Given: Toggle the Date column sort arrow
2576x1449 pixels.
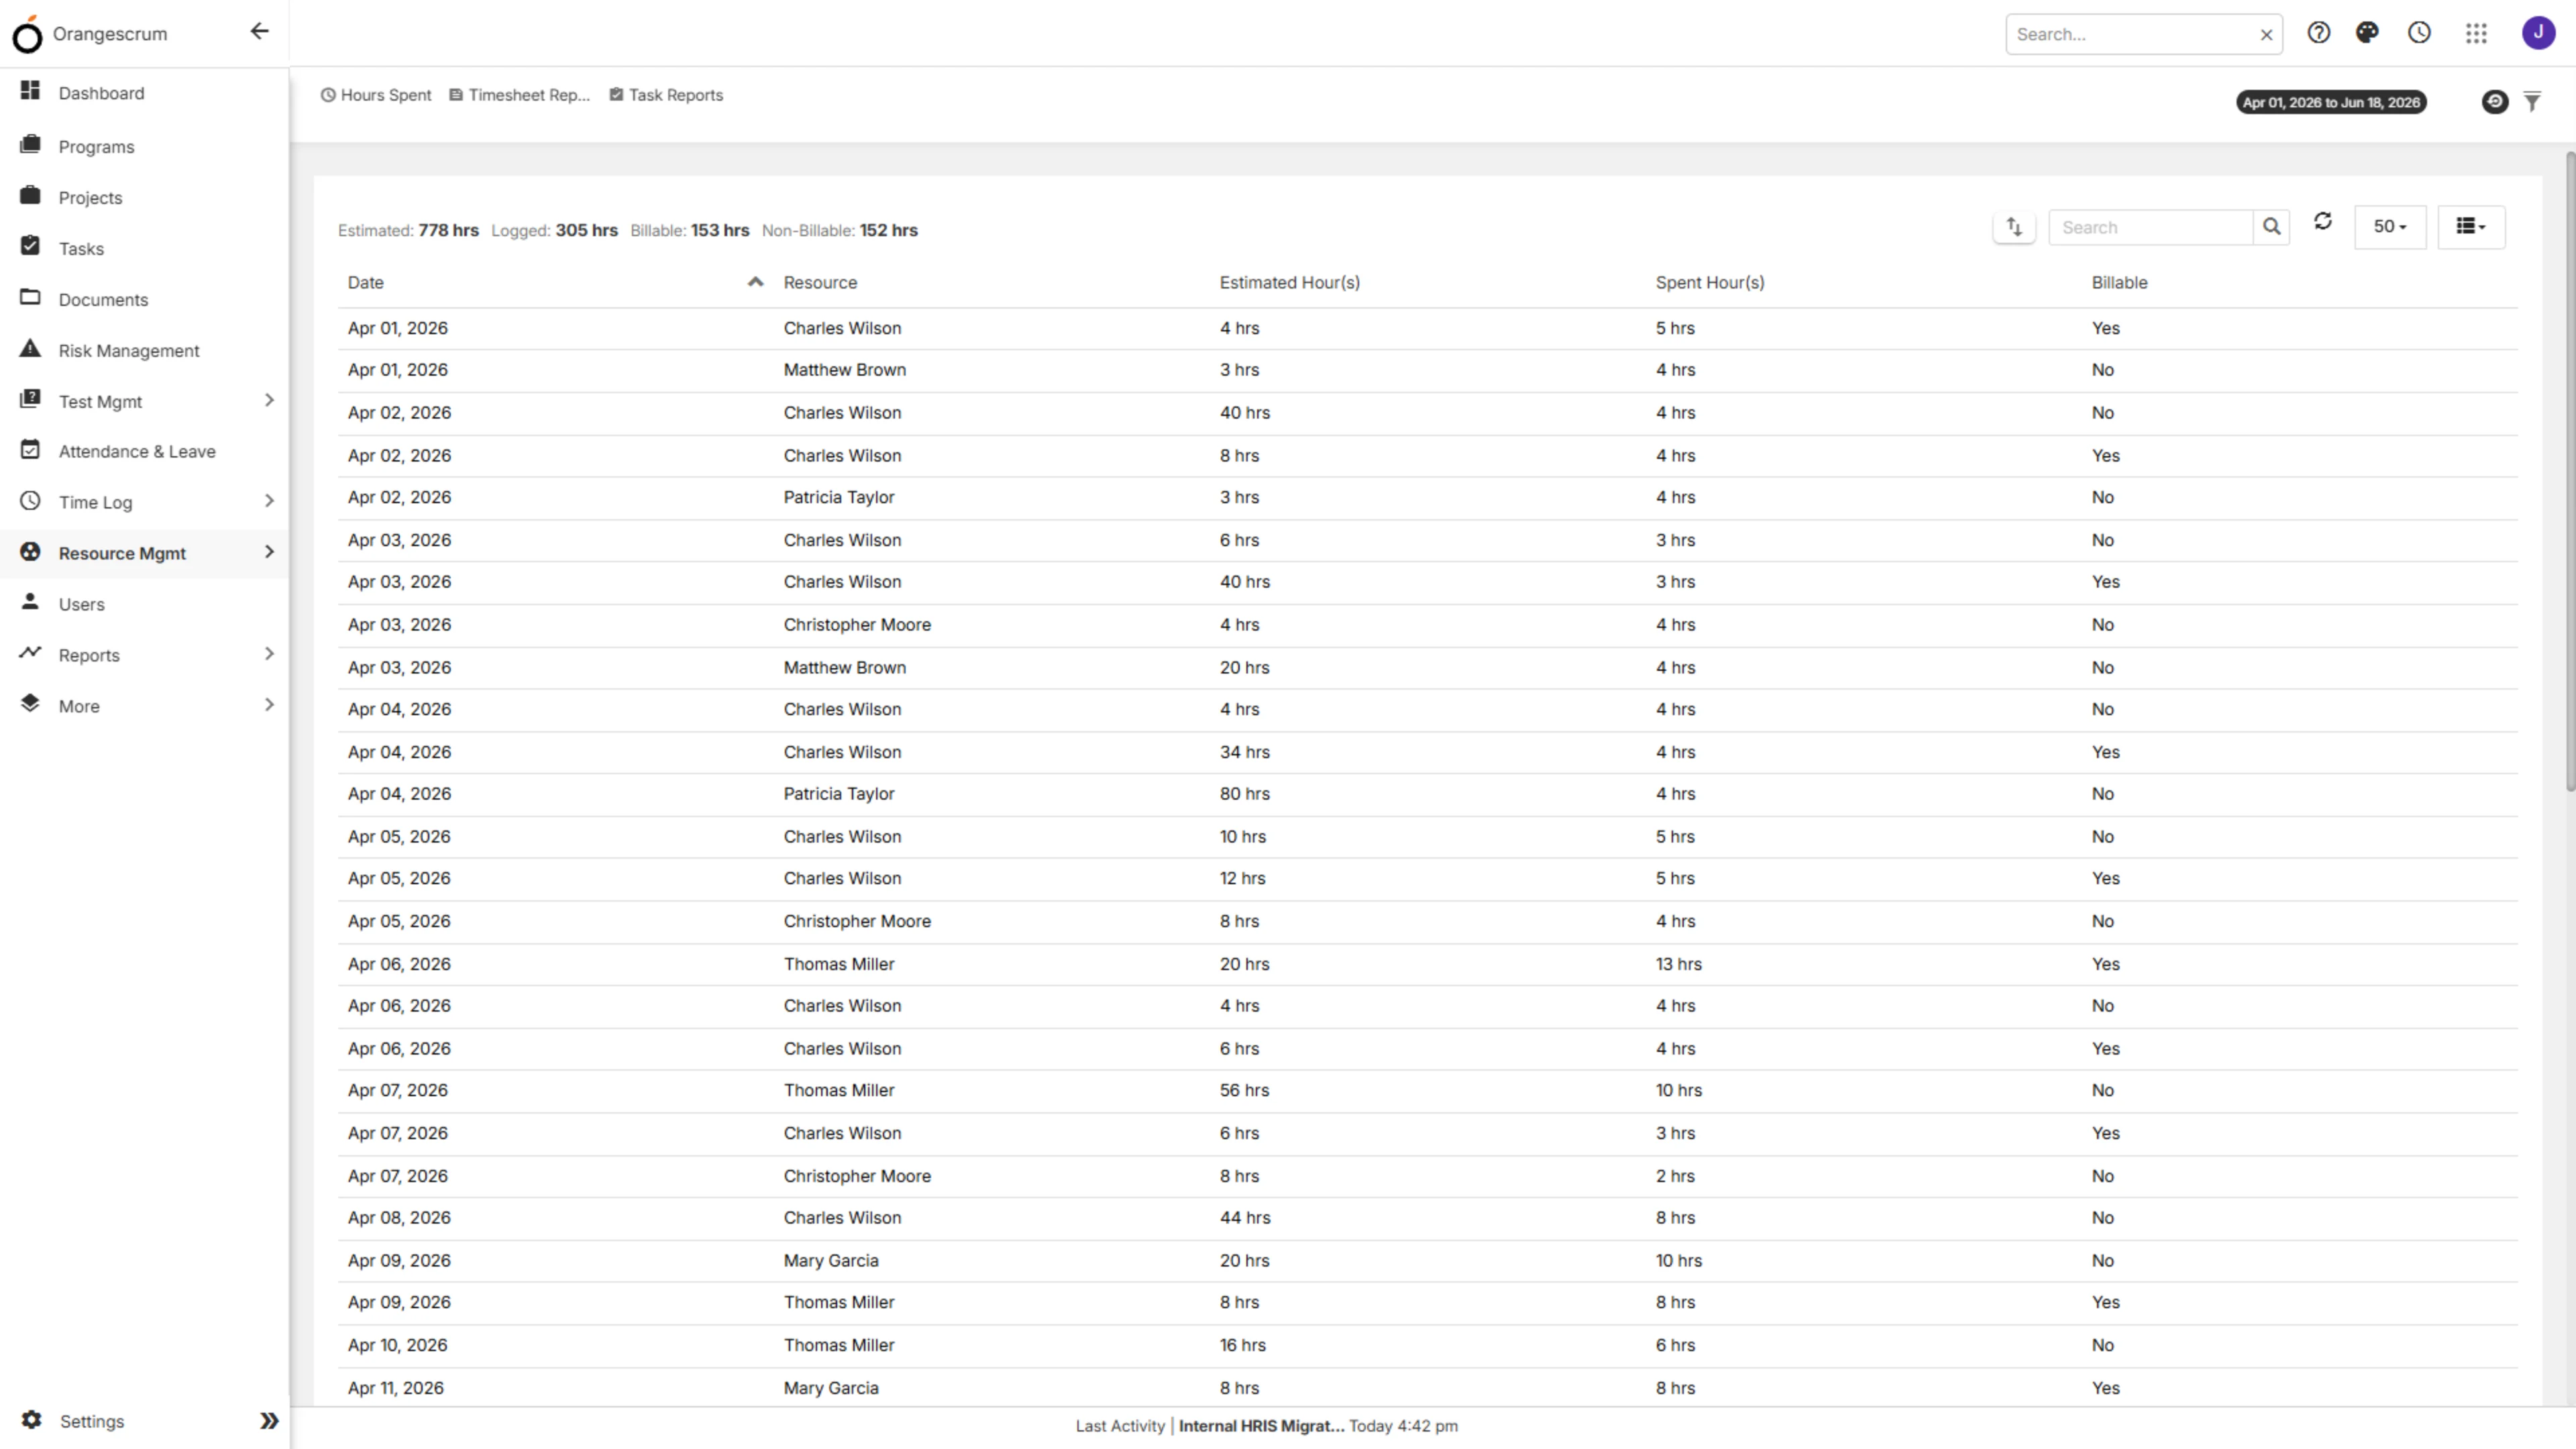Looking at the screenshot, I should (755, 282).
